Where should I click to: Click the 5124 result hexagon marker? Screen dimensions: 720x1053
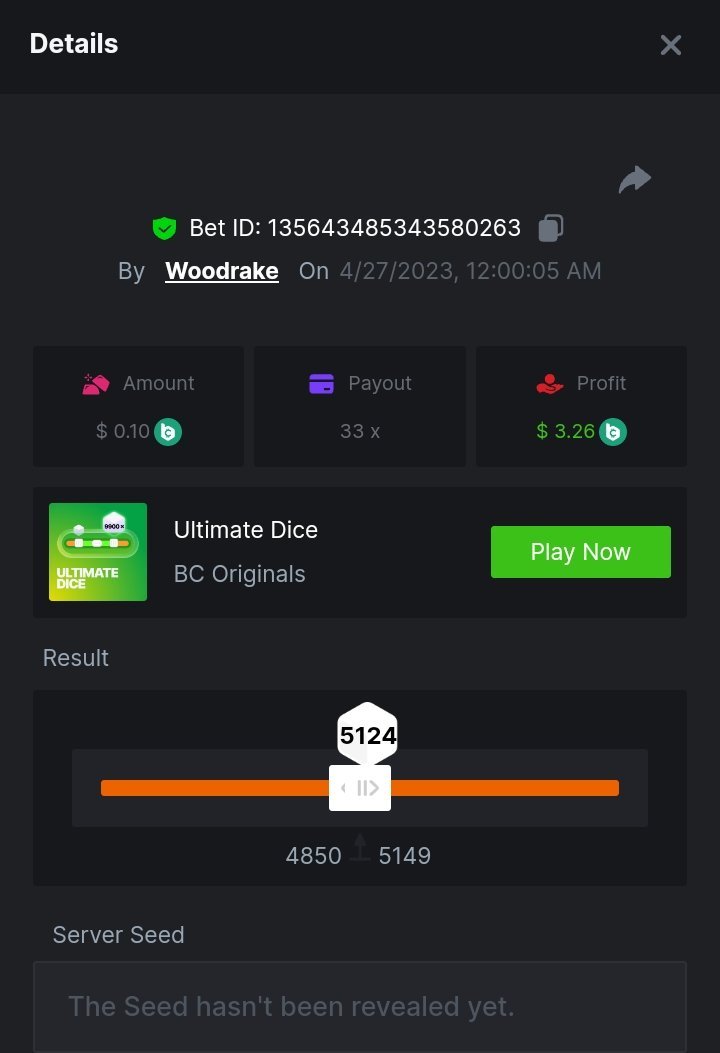click(x=367, y=735)
